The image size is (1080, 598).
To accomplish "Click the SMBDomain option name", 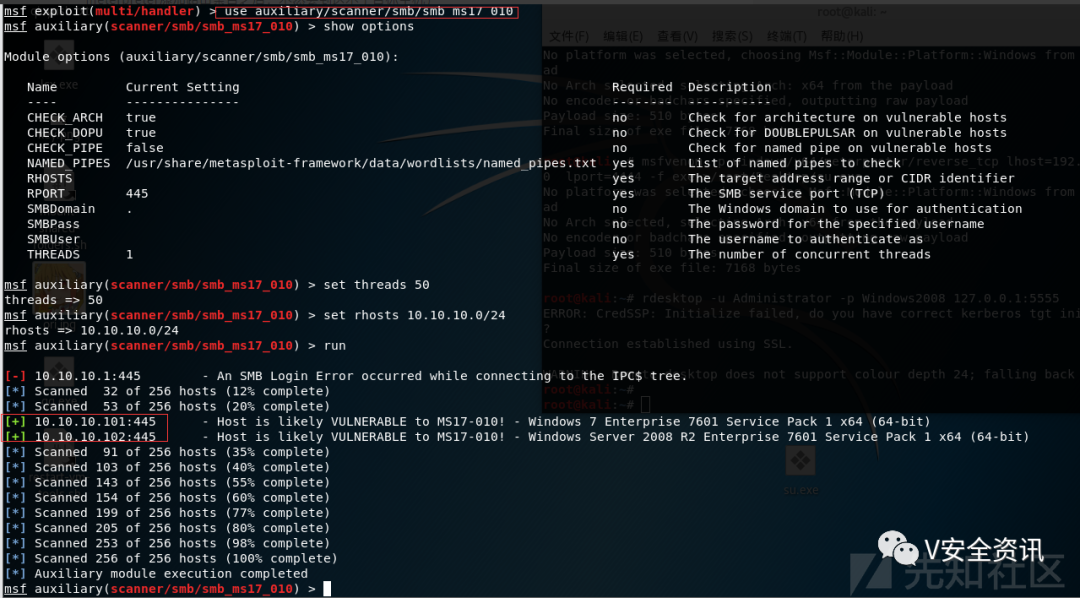I will 61,209.
